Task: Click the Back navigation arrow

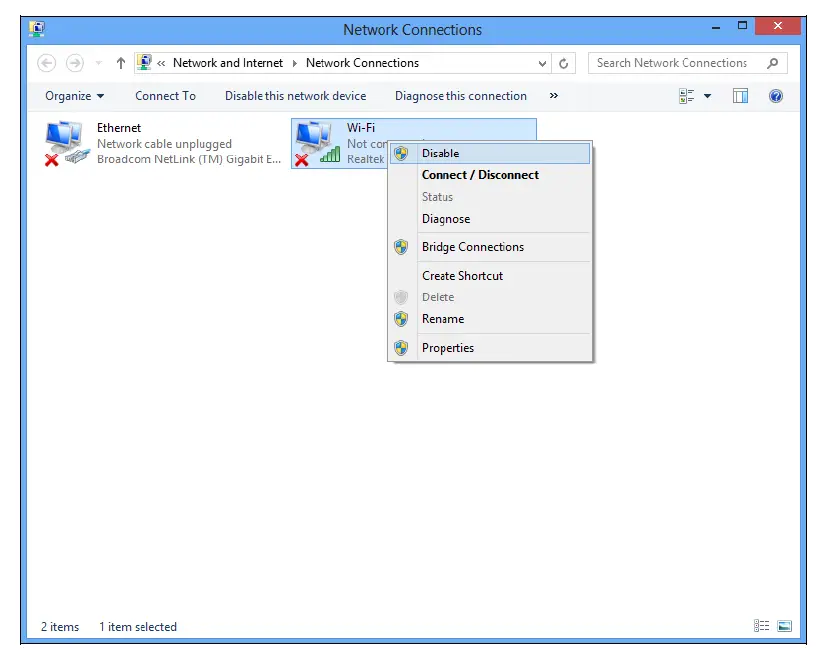Action: [46, 63]
